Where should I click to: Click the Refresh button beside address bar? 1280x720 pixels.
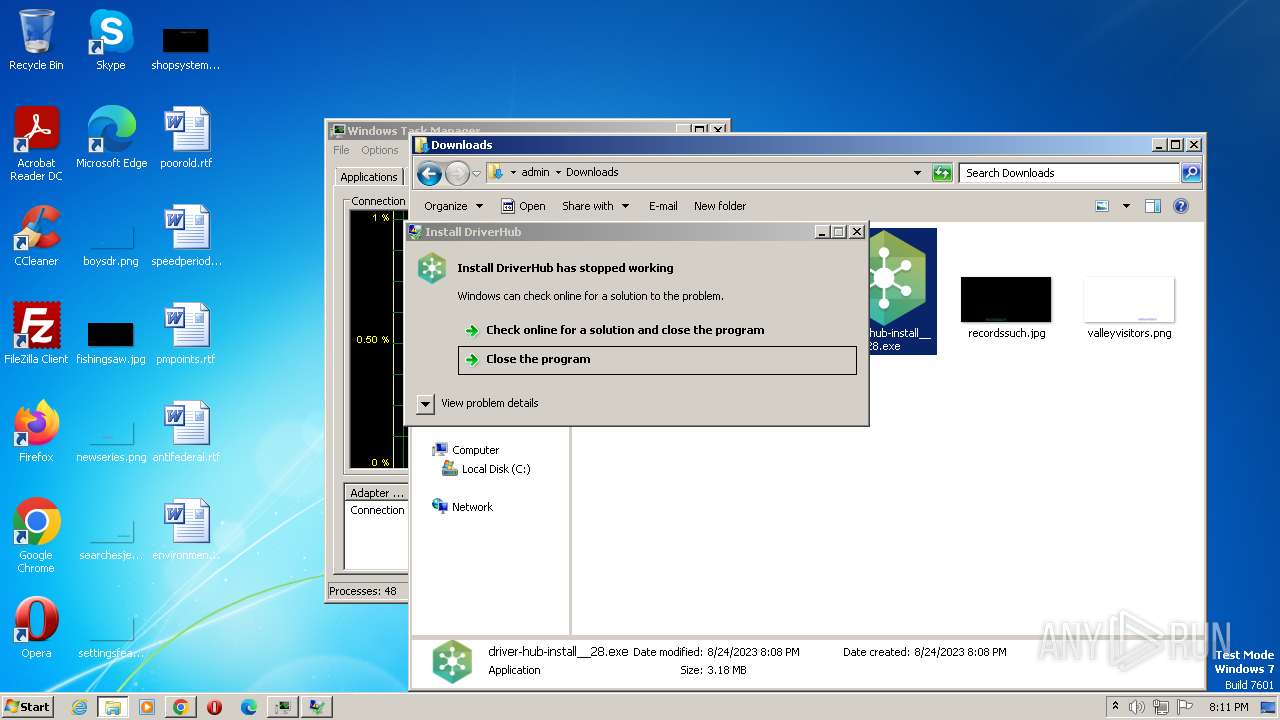point(942,173)
